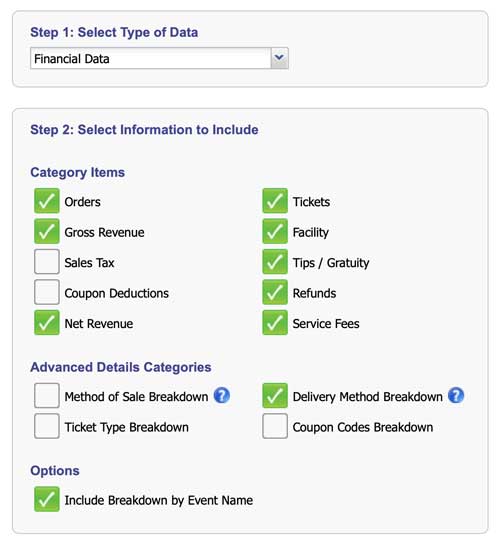
Task: Open help icon for Method of Sale Breakdown
Action: pyautogui.click(x=222, y=396)
